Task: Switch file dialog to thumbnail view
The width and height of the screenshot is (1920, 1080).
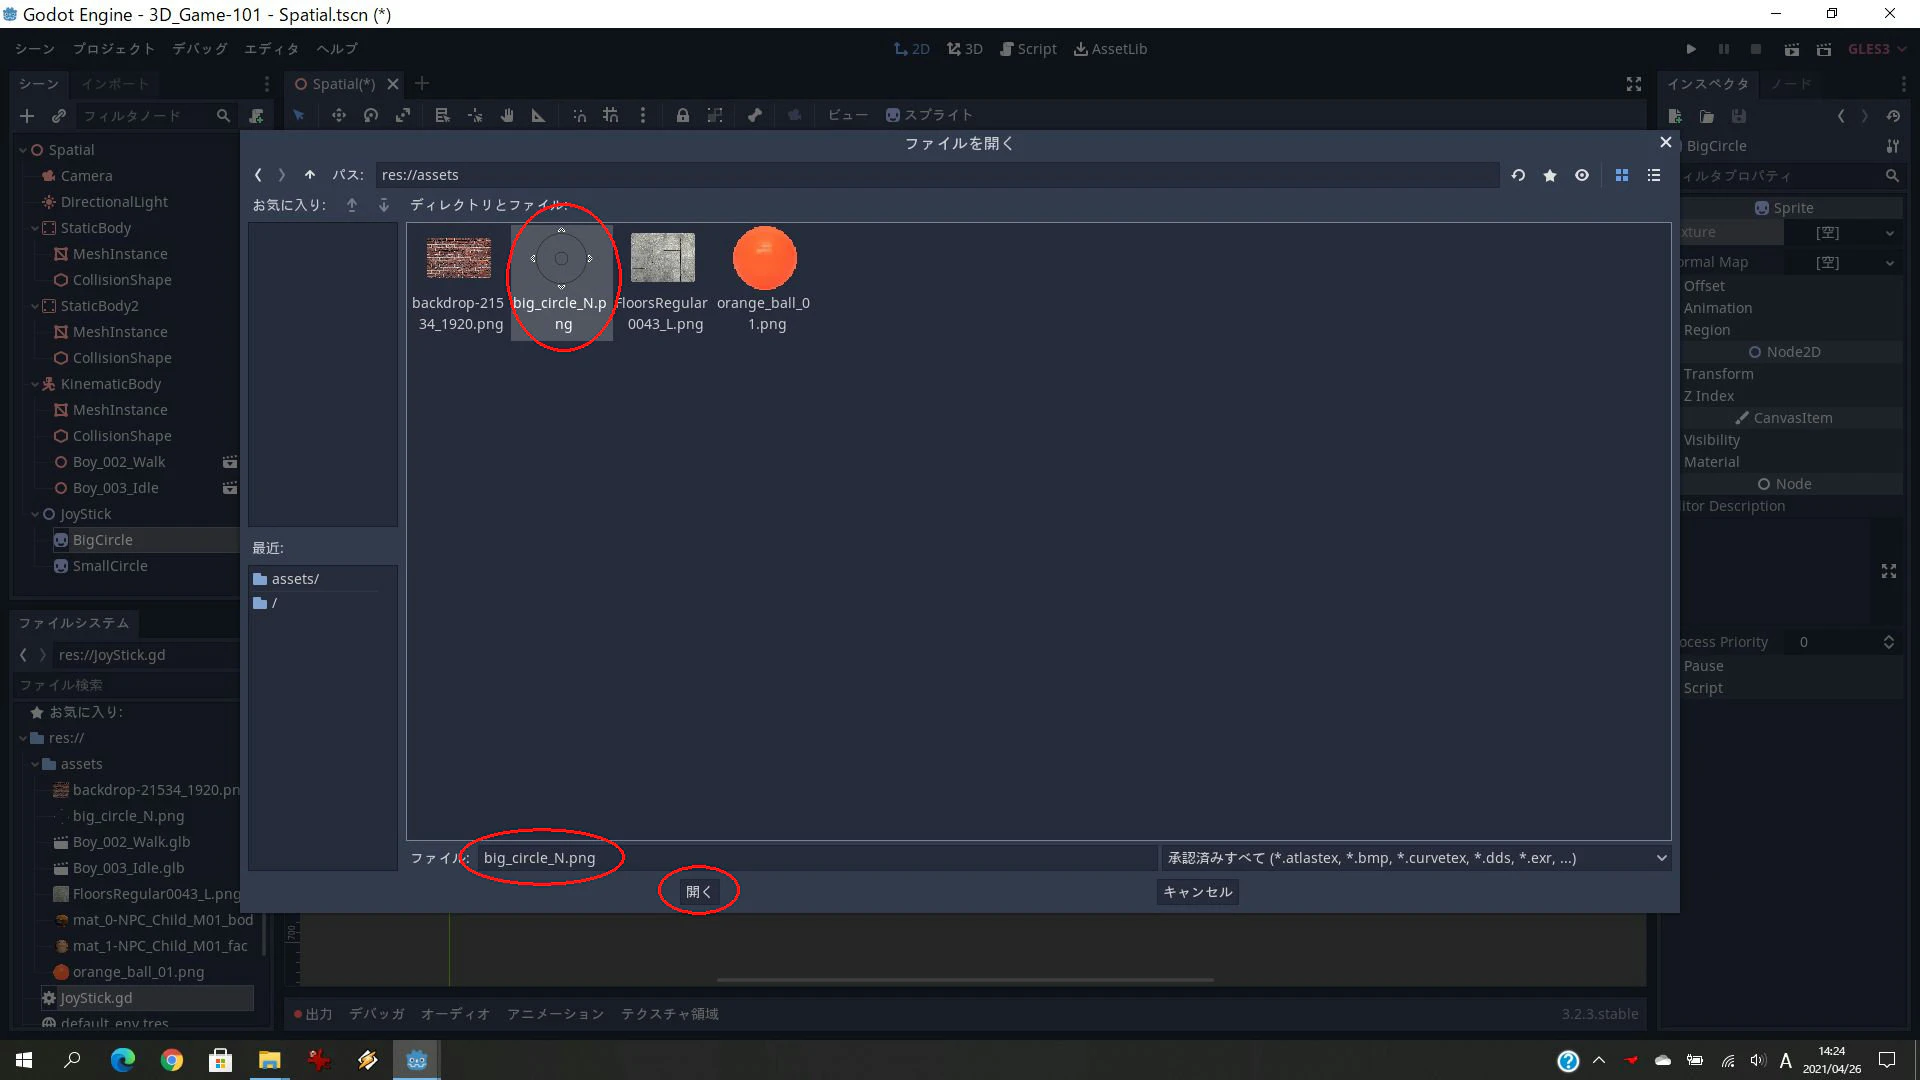Action: (1622, 175)
